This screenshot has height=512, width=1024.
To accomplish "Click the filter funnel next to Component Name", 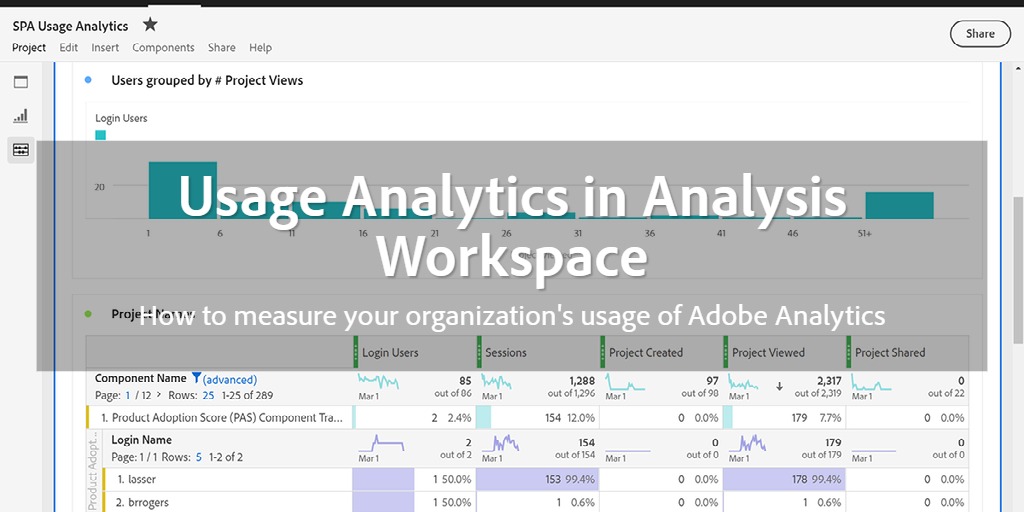I will click(196, 379).
